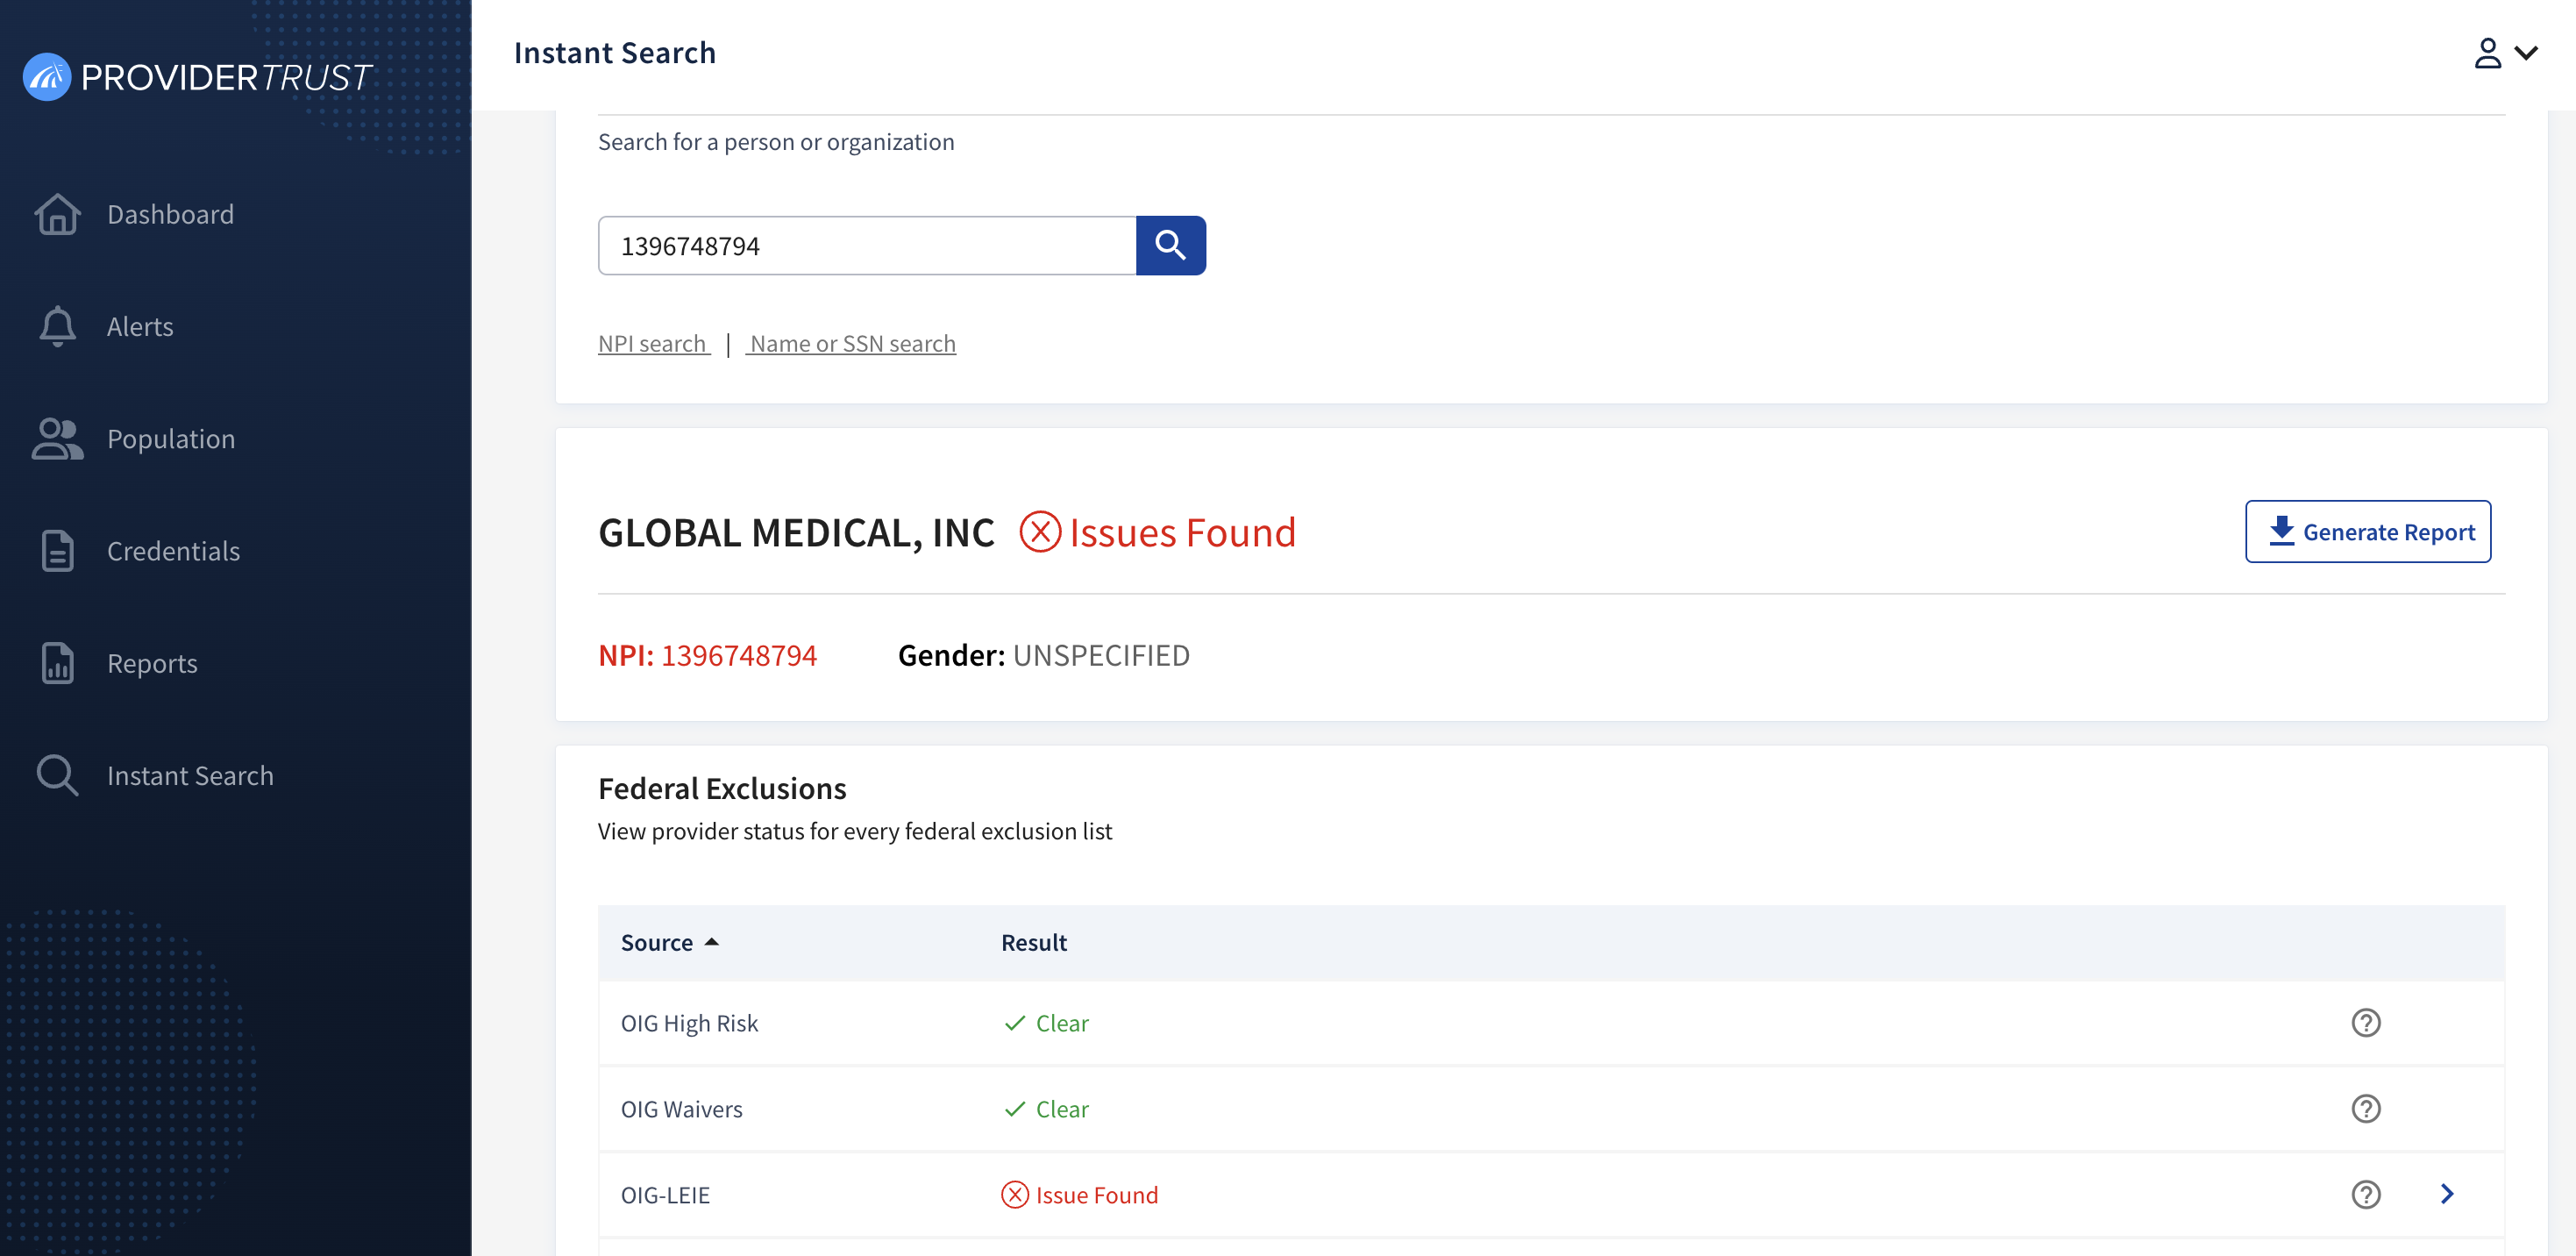Open the Alerts menu item

pos(140,326)
